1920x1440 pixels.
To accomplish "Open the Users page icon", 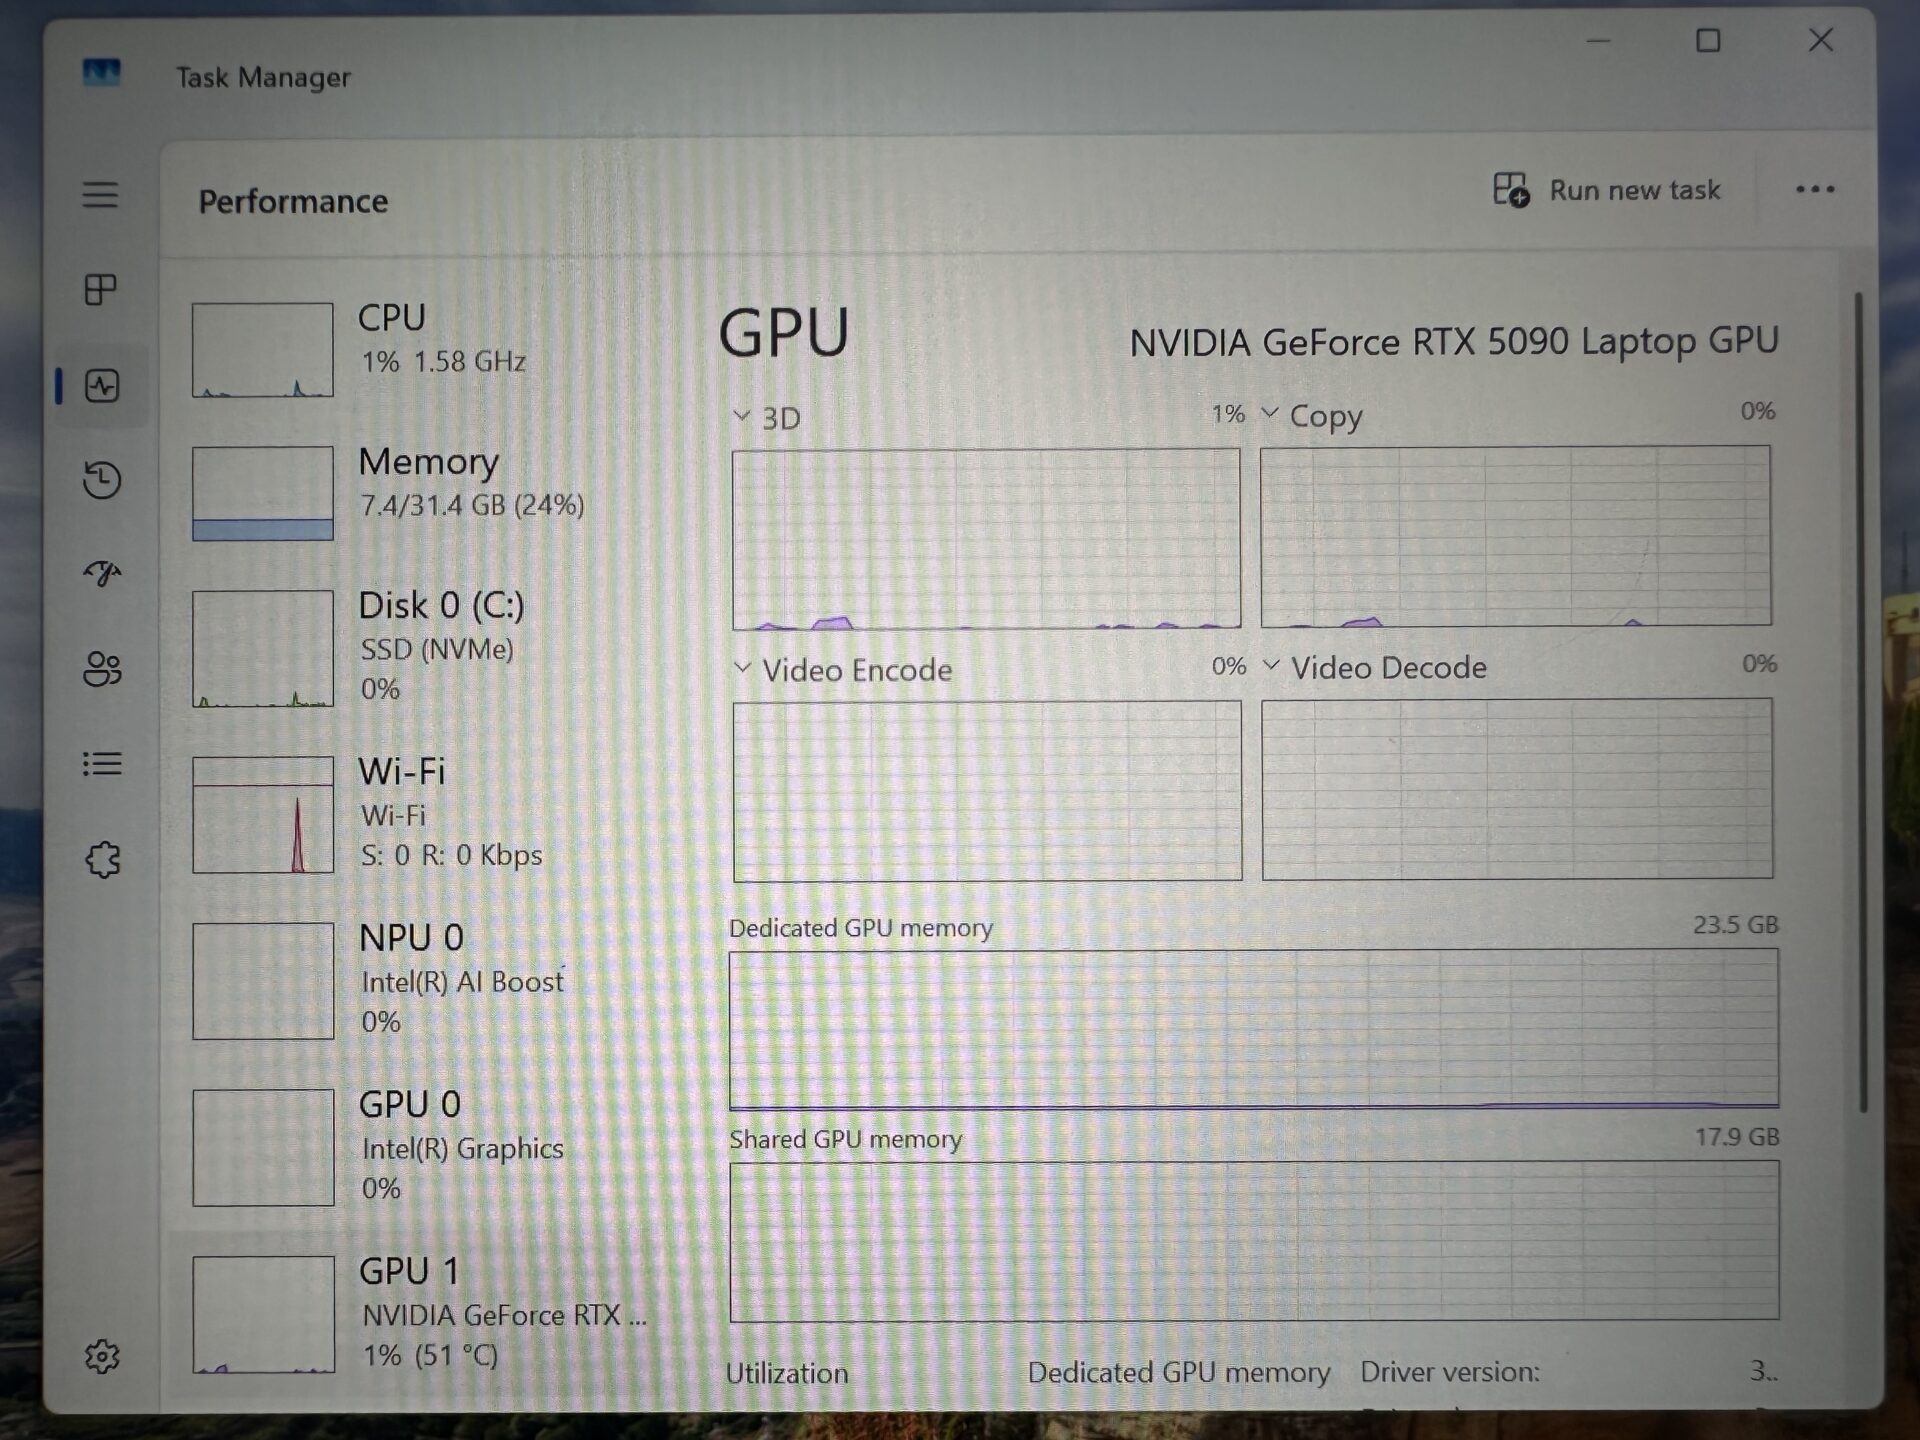I will point(102,668).
